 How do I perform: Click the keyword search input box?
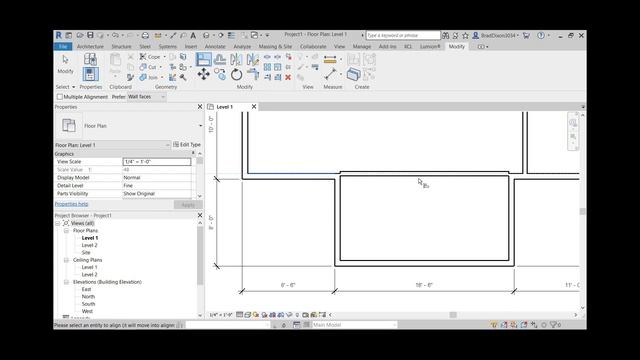click(x=403, y=36)
